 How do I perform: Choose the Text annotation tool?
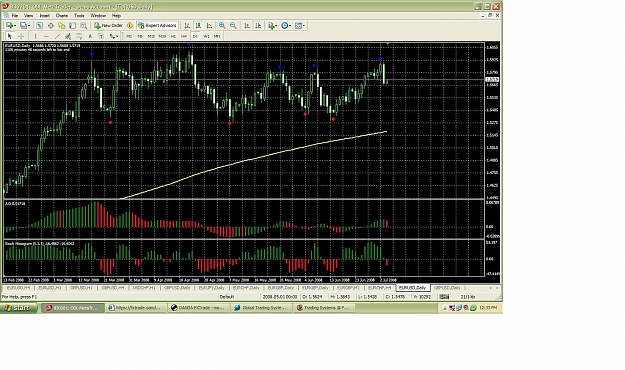[90, 36]
